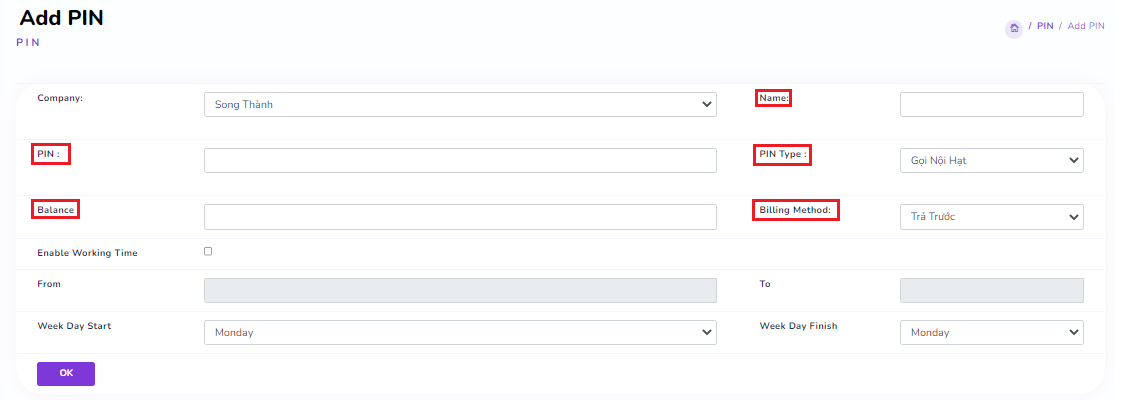
Task: Expand the Week Day Start dropdown
Action: 460,332
